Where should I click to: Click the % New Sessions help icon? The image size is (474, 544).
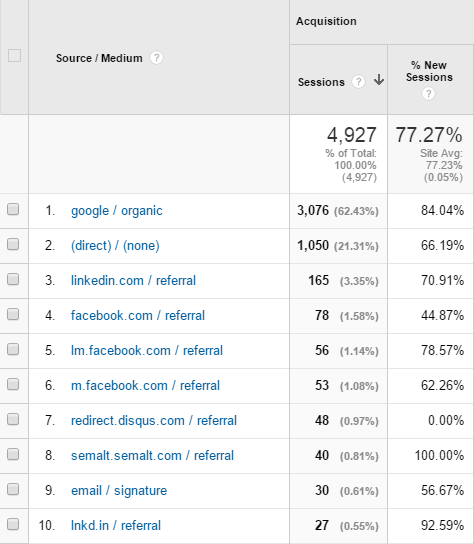[428, 93]
